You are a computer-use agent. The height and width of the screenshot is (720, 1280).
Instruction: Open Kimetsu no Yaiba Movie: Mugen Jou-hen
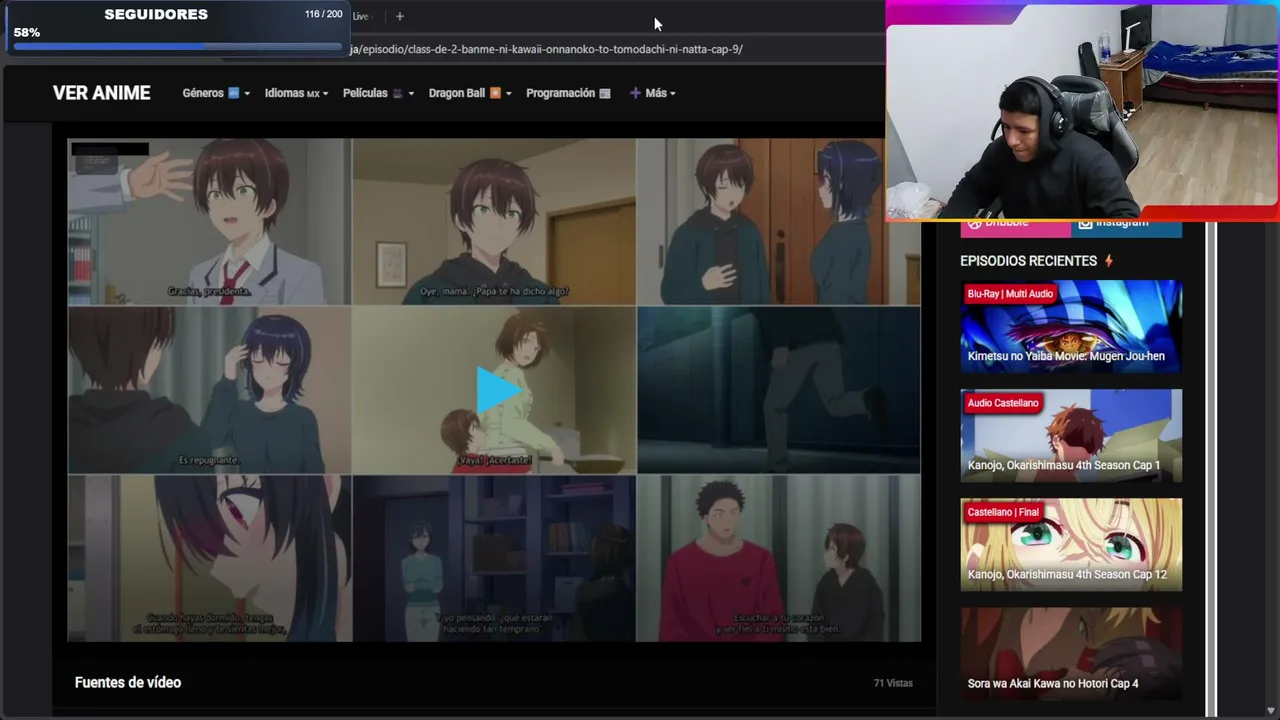[1071, 326]
